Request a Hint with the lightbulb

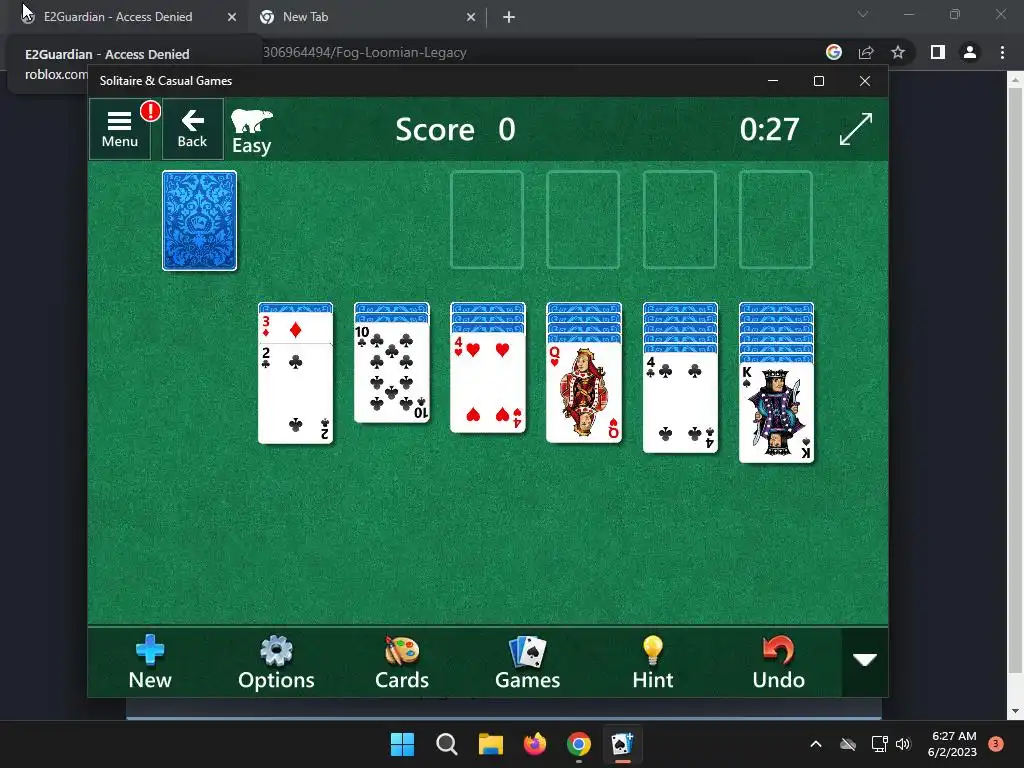pyautogui.click(x=652, y=662)
